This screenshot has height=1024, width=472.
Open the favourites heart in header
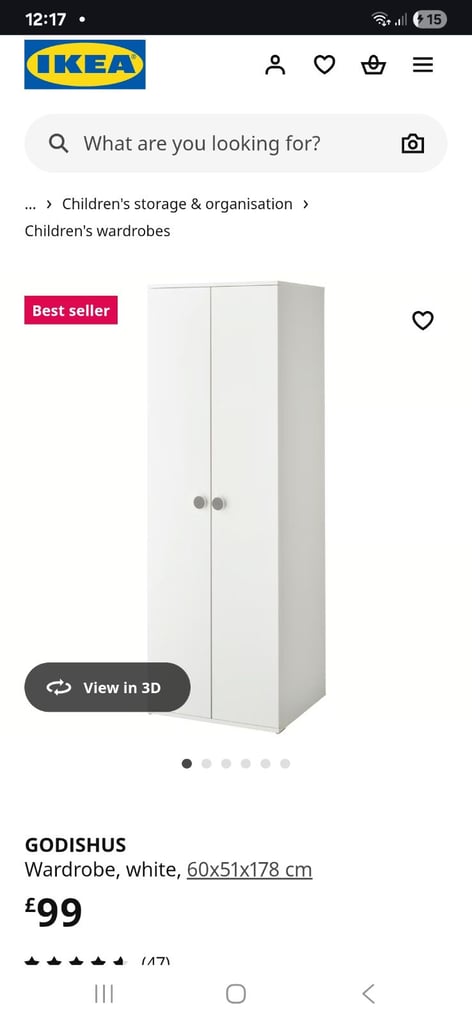pyautogui.click(x=324, y=65)
